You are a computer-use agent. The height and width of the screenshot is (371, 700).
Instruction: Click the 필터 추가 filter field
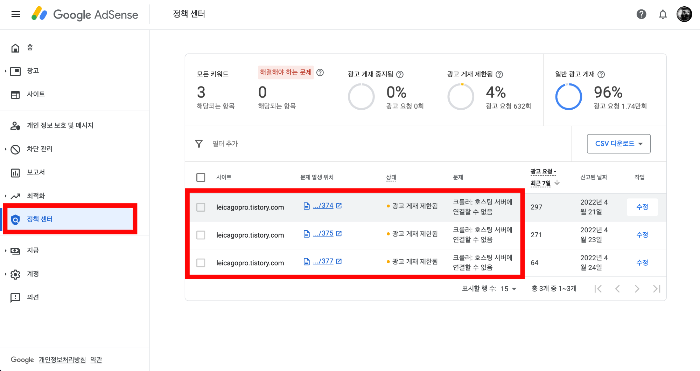pyautogui.click(x=225, y=144)
